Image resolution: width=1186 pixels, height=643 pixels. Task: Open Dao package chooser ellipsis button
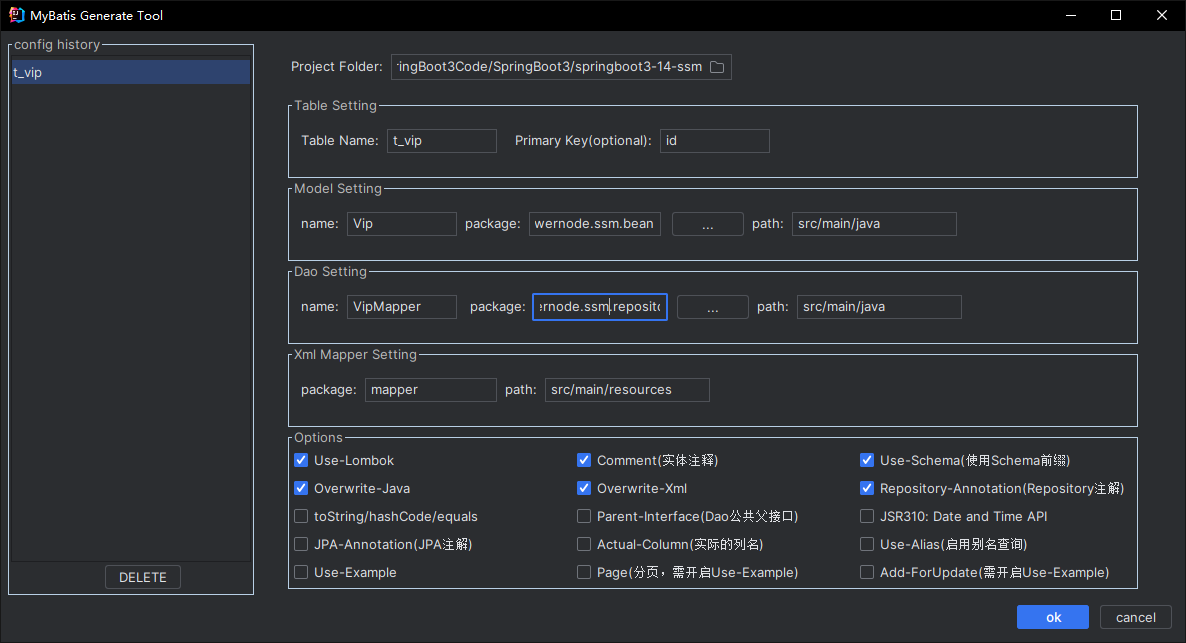click(712, 307)
